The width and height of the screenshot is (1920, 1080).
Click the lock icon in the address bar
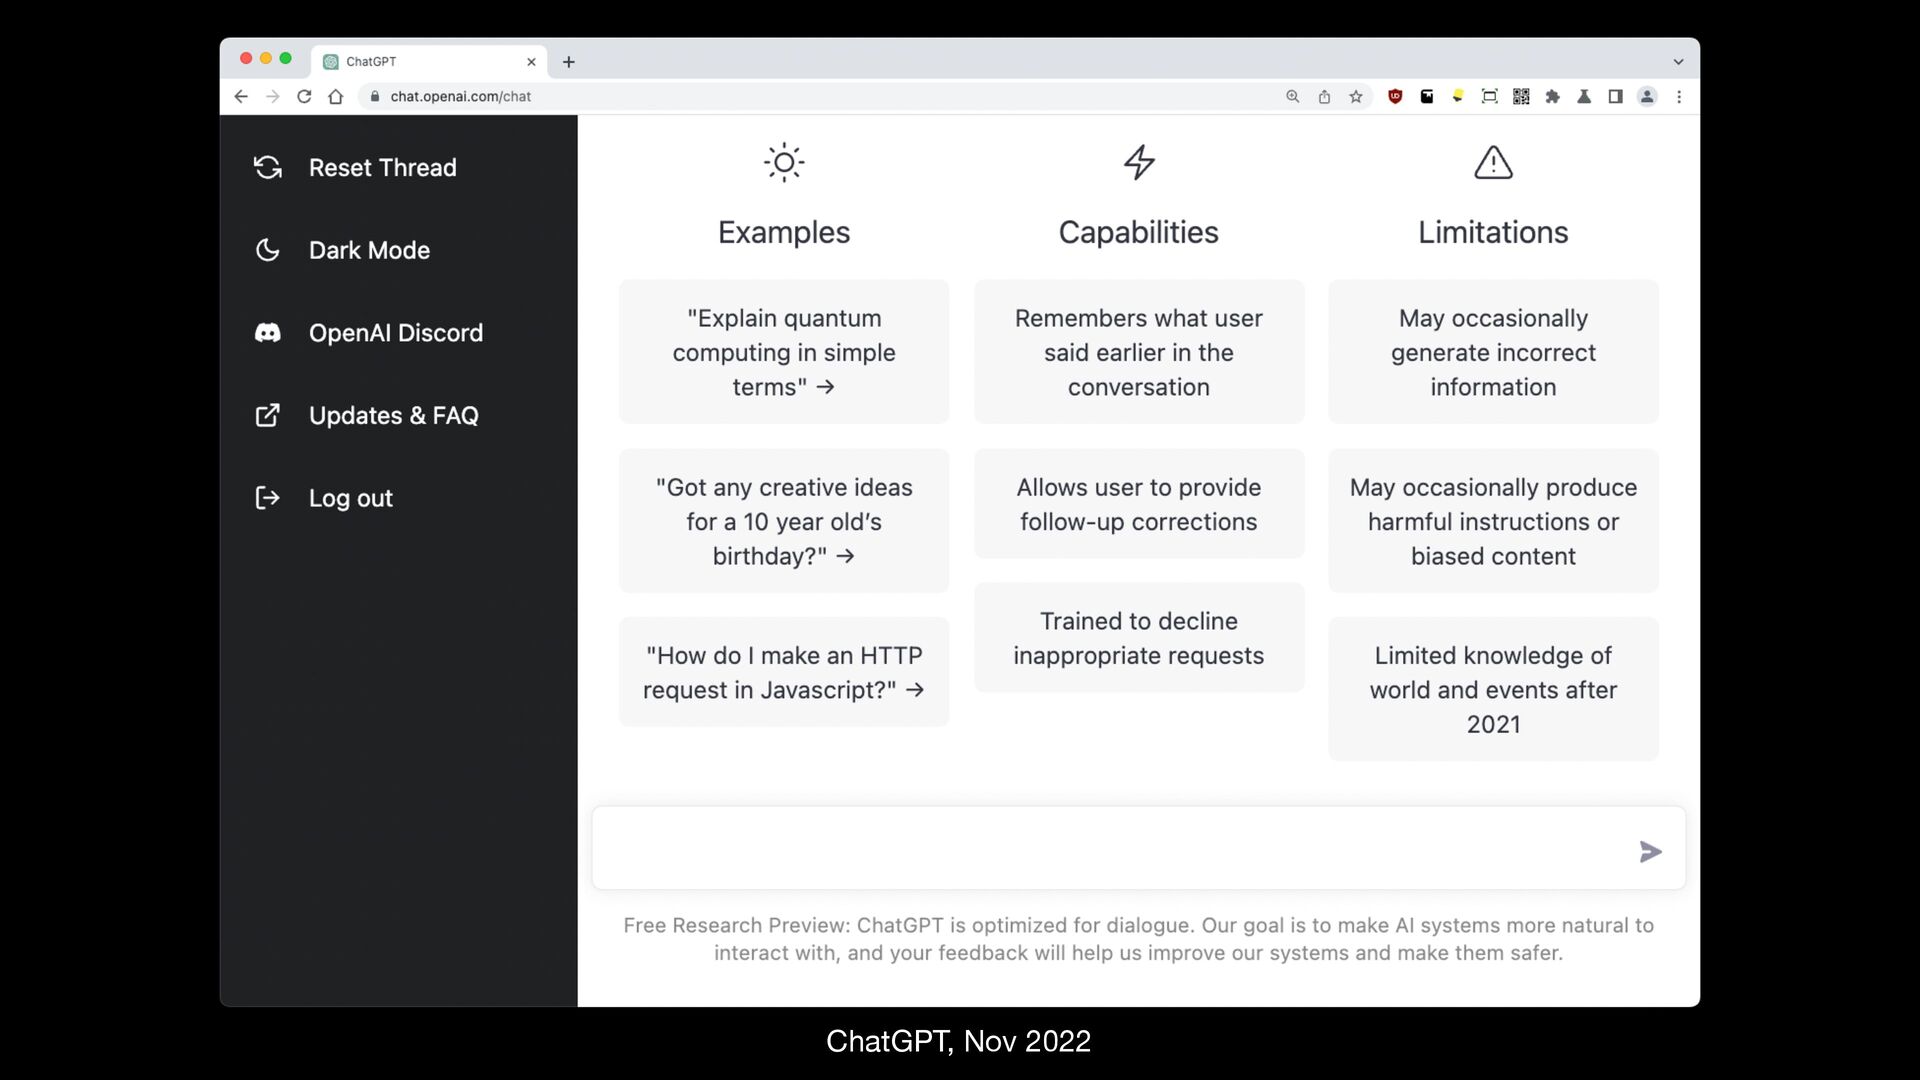coord(375,96)
